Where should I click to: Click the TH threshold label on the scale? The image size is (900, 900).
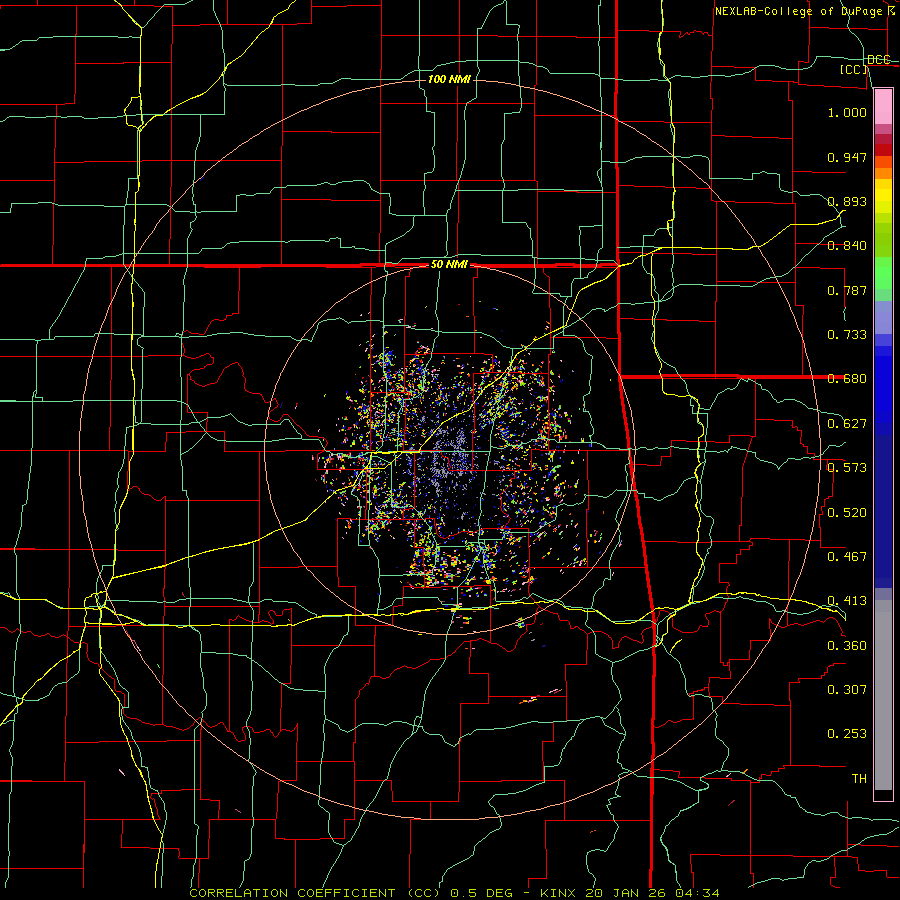859,779
